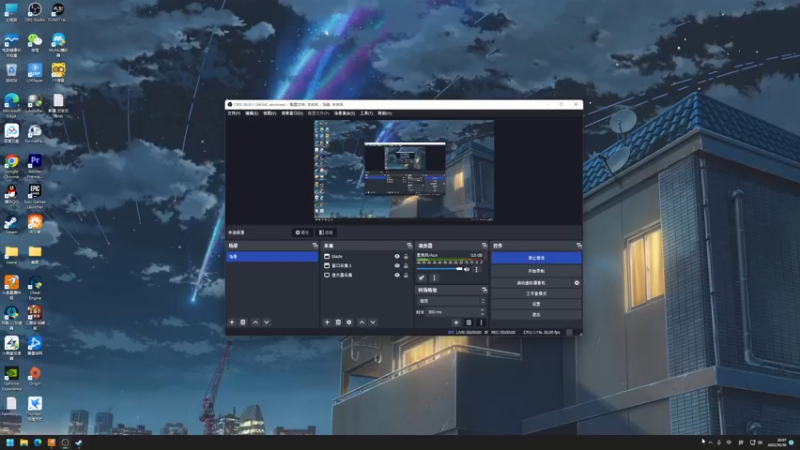Click the Exit button in Controls
Viewport: 800px width, 450px height.
(536, 315)
